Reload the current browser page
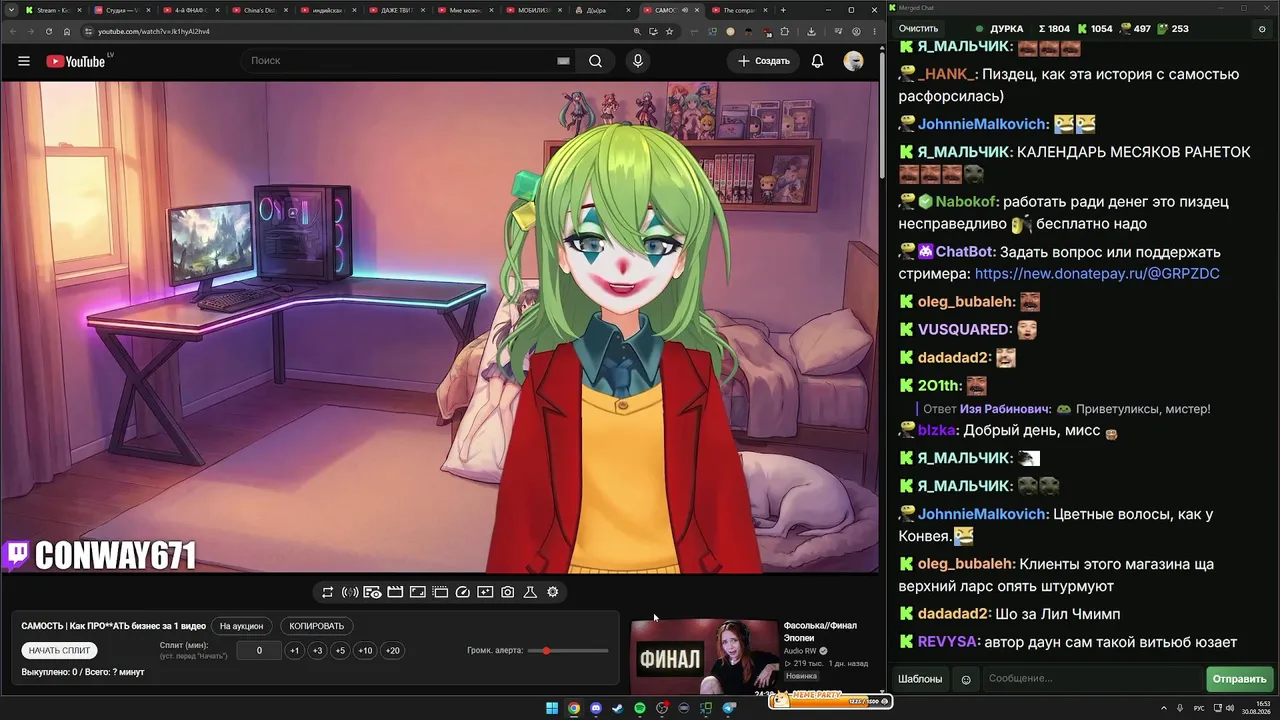Image resolution: width=1280 pixels, height=720 pixels. 49,31
